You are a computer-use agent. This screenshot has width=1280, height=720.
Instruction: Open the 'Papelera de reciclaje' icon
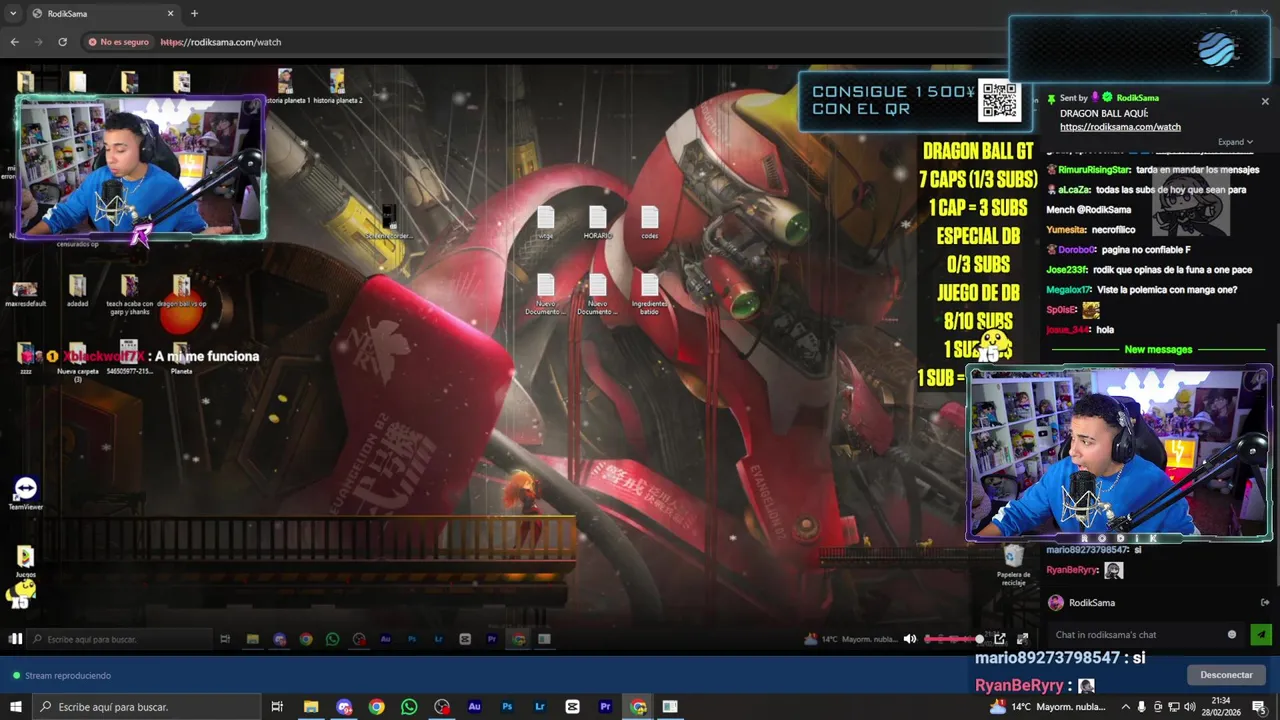point(1013,565)
